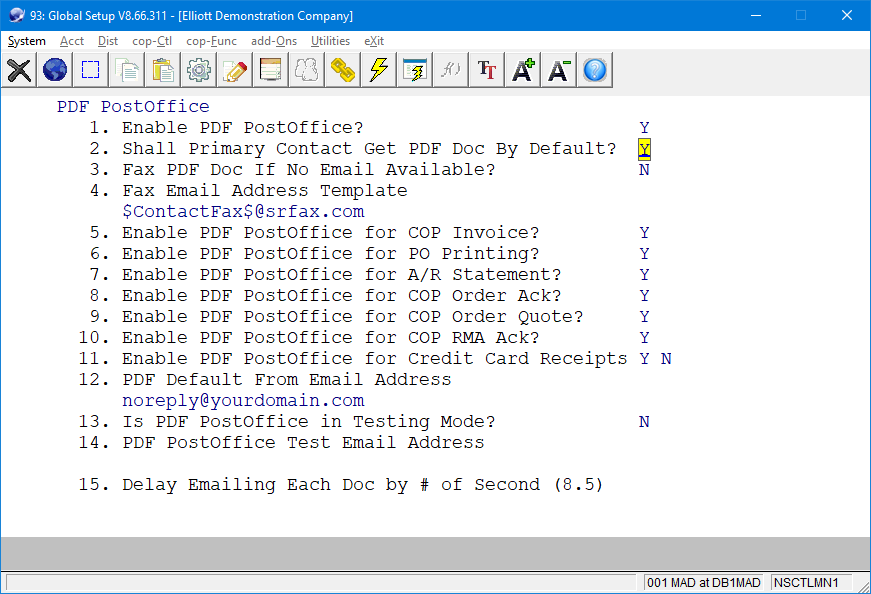871x594 pixels.
Task: Click the $ContactFax$@srfax.com template value
Action: click(243, 212)
